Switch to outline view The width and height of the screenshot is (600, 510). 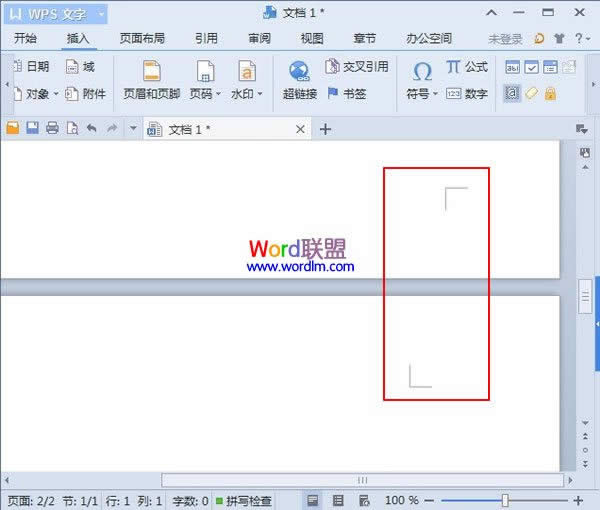pos(338,500)
